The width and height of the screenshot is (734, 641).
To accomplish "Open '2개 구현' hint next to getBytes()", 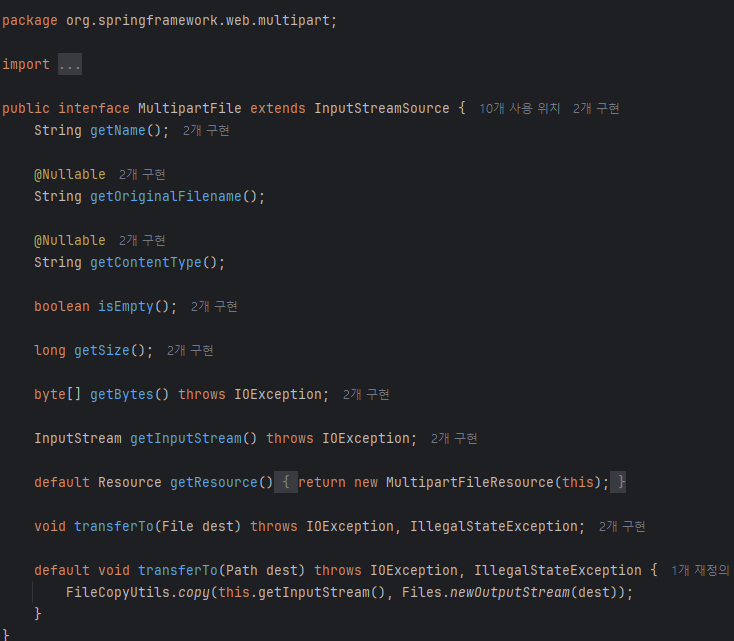I will tap(366, 395).
